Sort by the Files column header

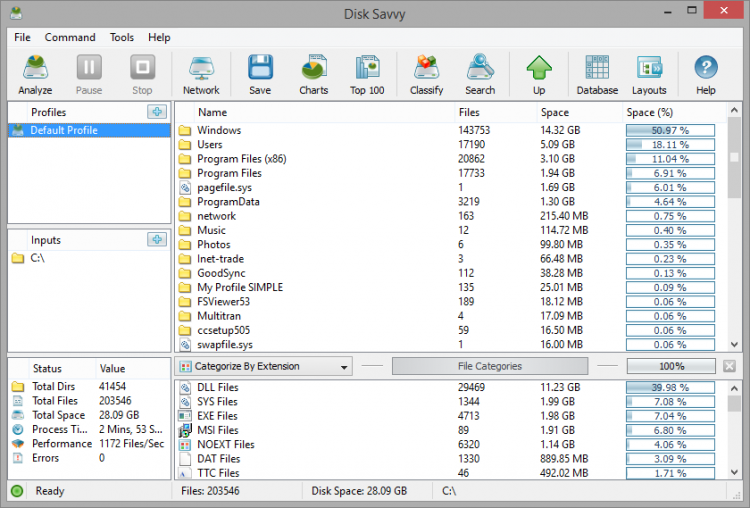(x=496, y=112)
